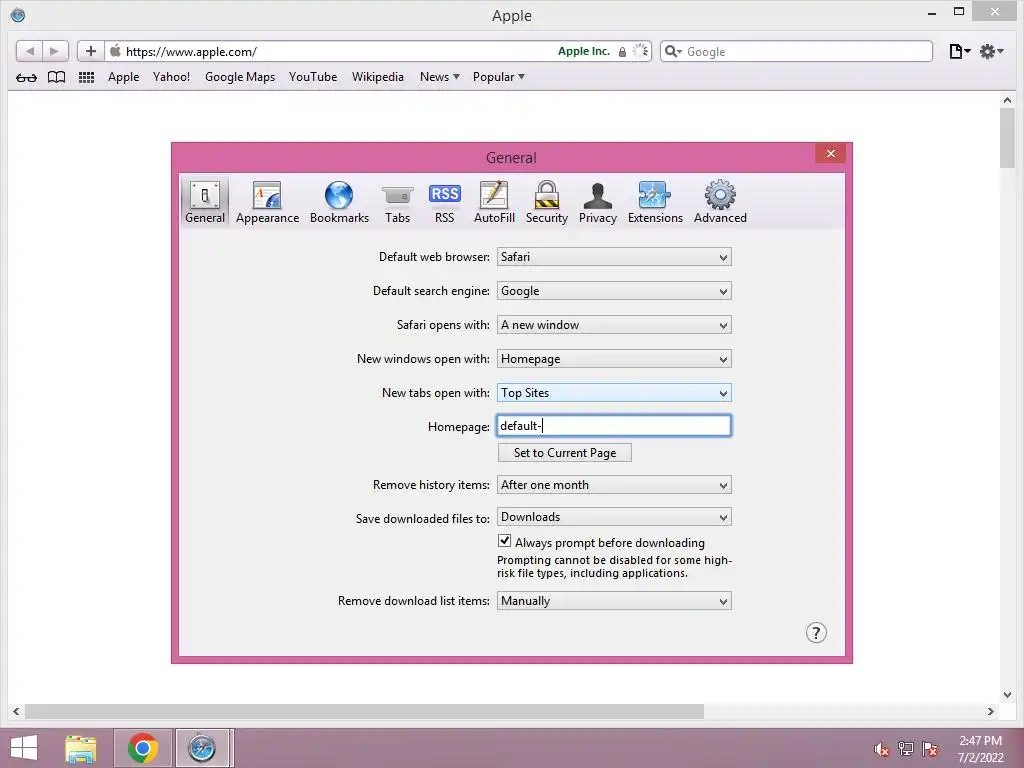Viewport: 1024px width, 768px height.
Task: Expand the Default web browser dropdown
Action: click(614, 257)
